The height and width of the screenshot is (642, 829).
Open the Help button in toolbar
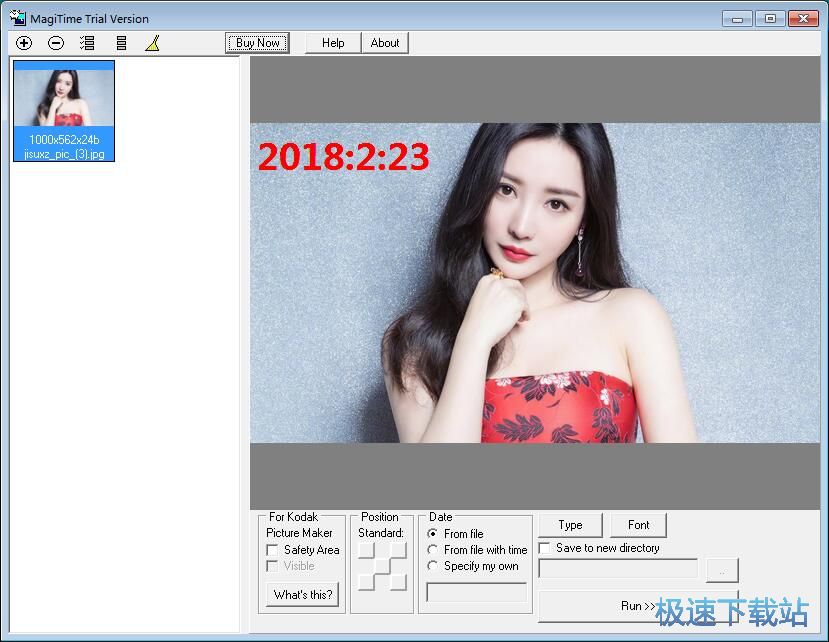click(333, 43)
